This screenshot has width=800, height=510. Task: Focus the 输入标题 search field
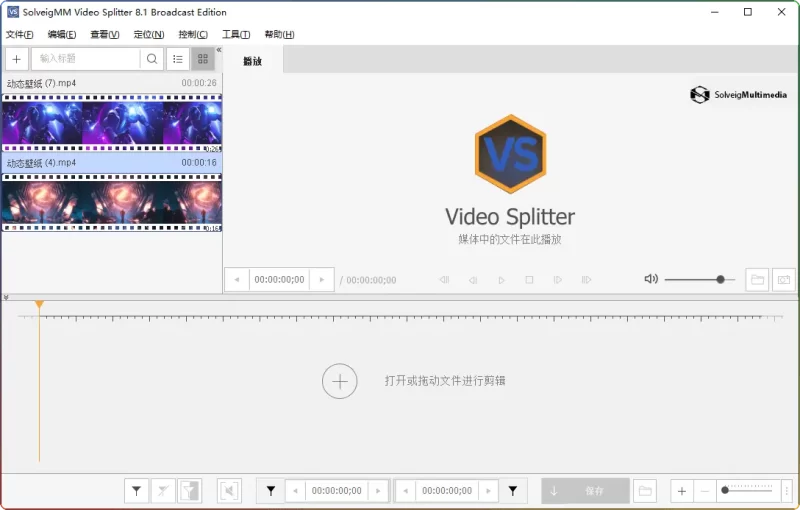coord(85,59)
